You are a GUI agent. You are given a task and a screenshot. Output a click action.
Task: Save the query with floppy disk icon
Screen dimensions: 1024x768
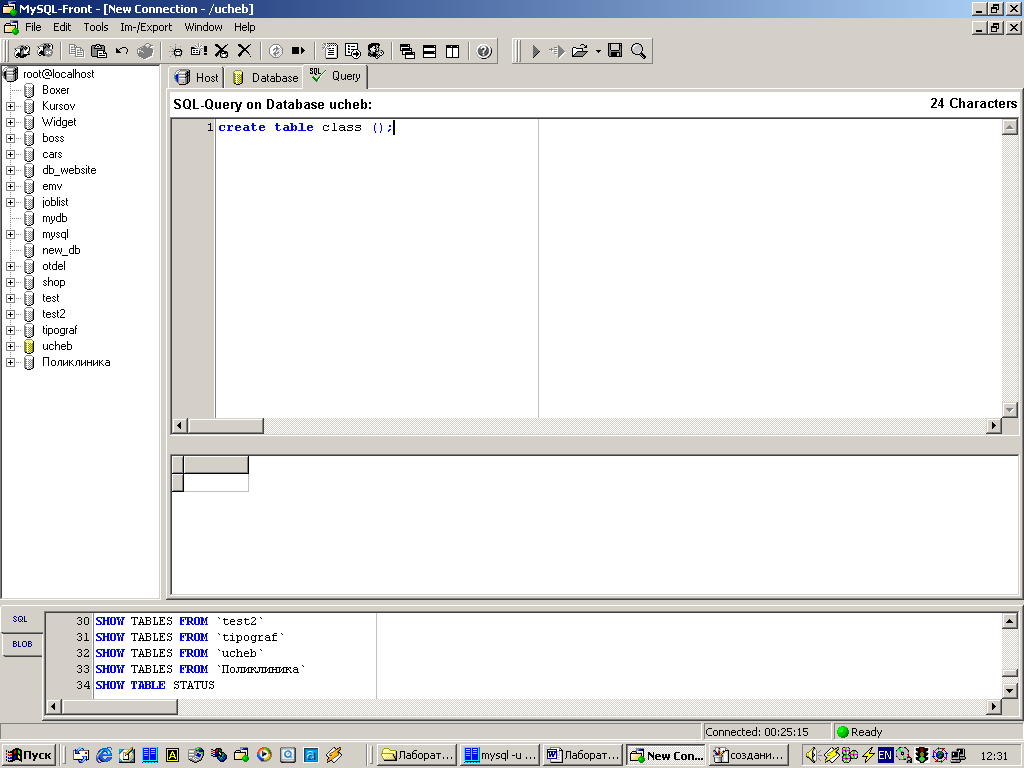[x=615, y=51]
